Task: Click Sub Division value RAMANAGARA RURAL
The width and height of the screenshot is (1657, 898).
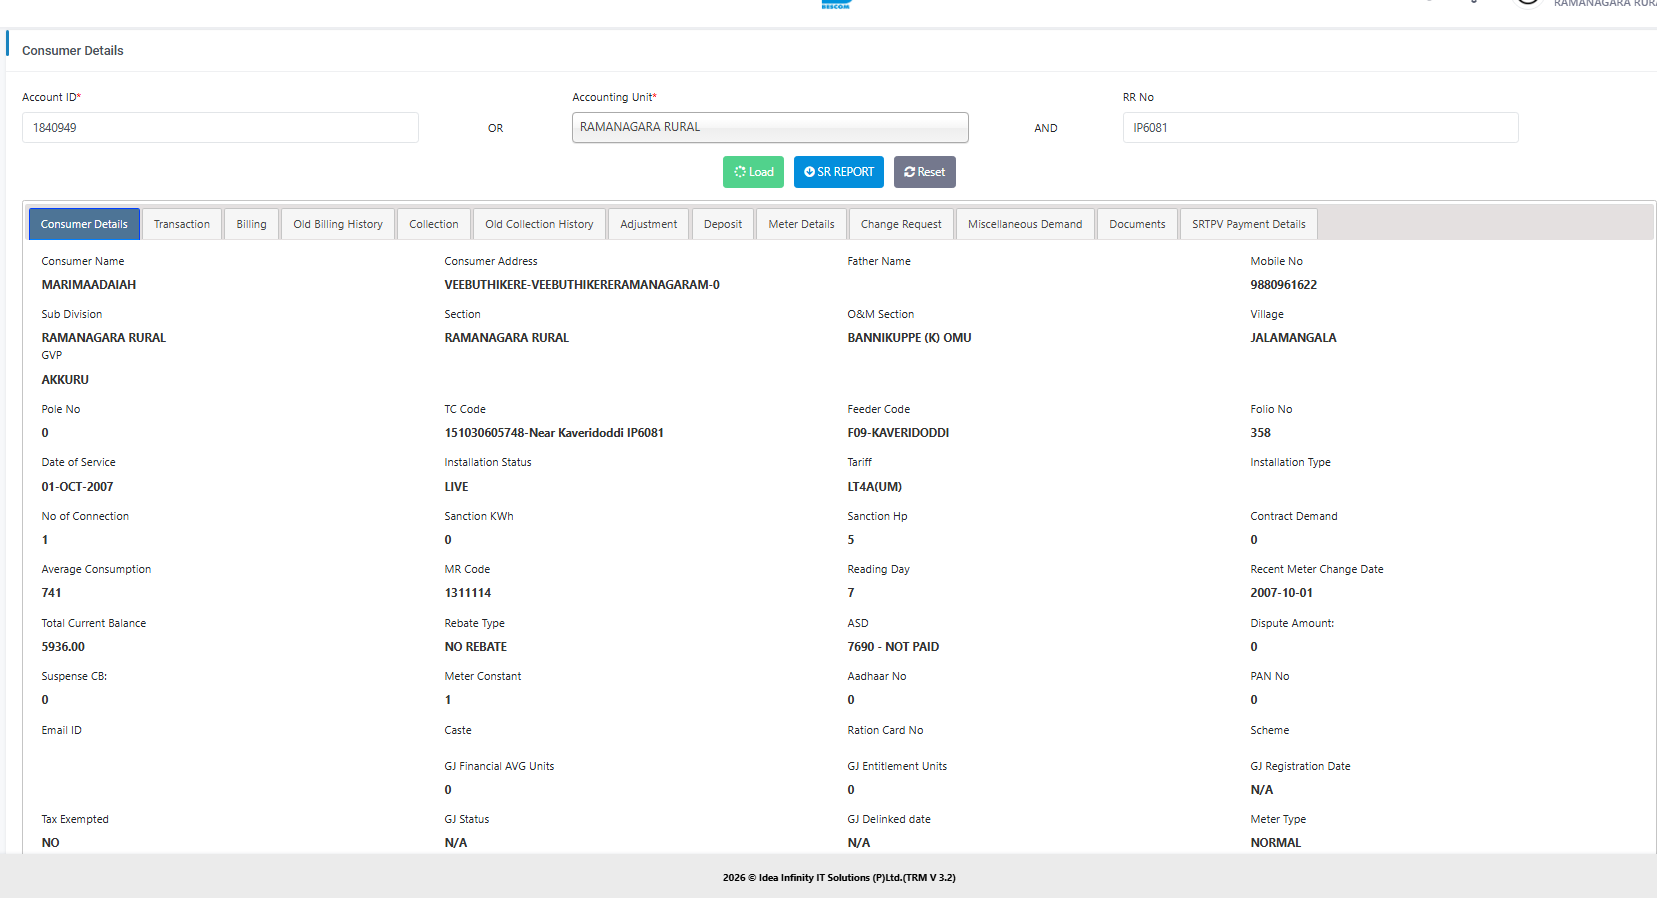Action: click(104, 338)
